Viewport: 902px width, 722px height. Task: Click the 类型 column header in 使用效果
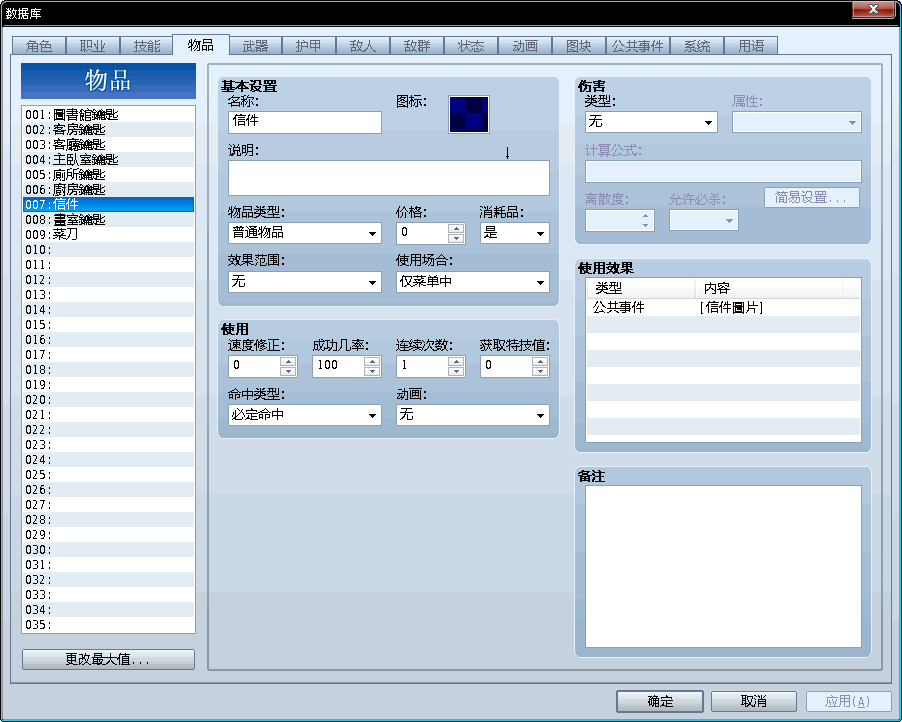click(641, 288)
